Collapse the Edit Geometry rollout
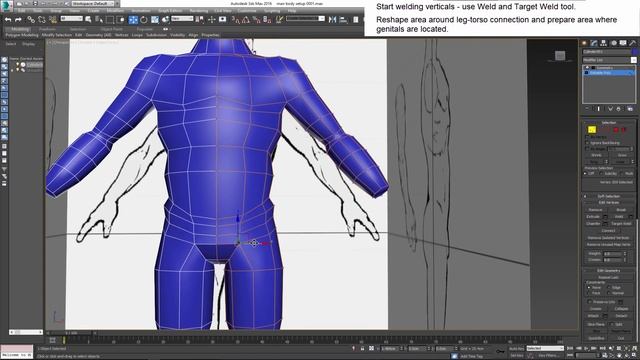 609,271
